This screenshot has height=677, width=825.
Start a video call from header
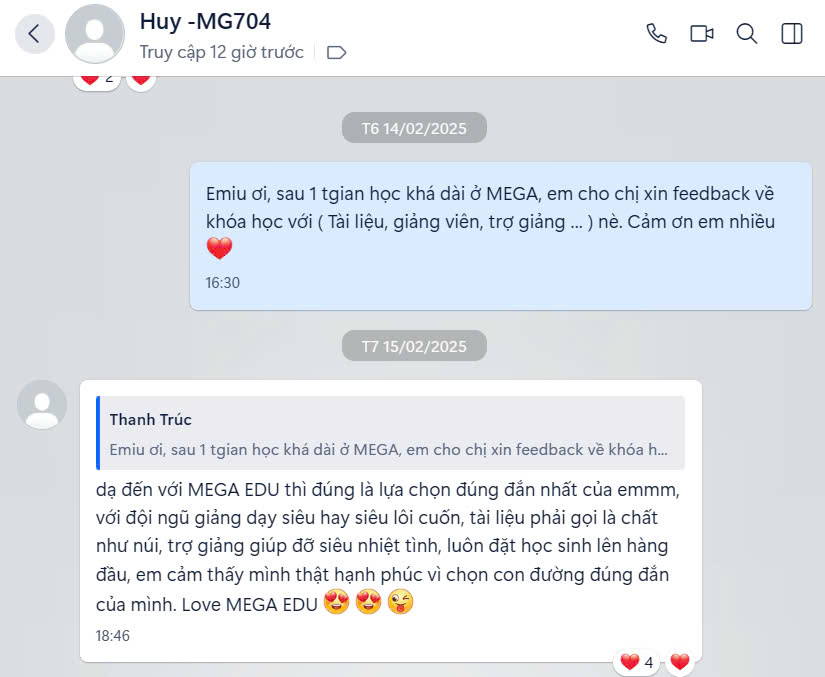pos(701,34)
